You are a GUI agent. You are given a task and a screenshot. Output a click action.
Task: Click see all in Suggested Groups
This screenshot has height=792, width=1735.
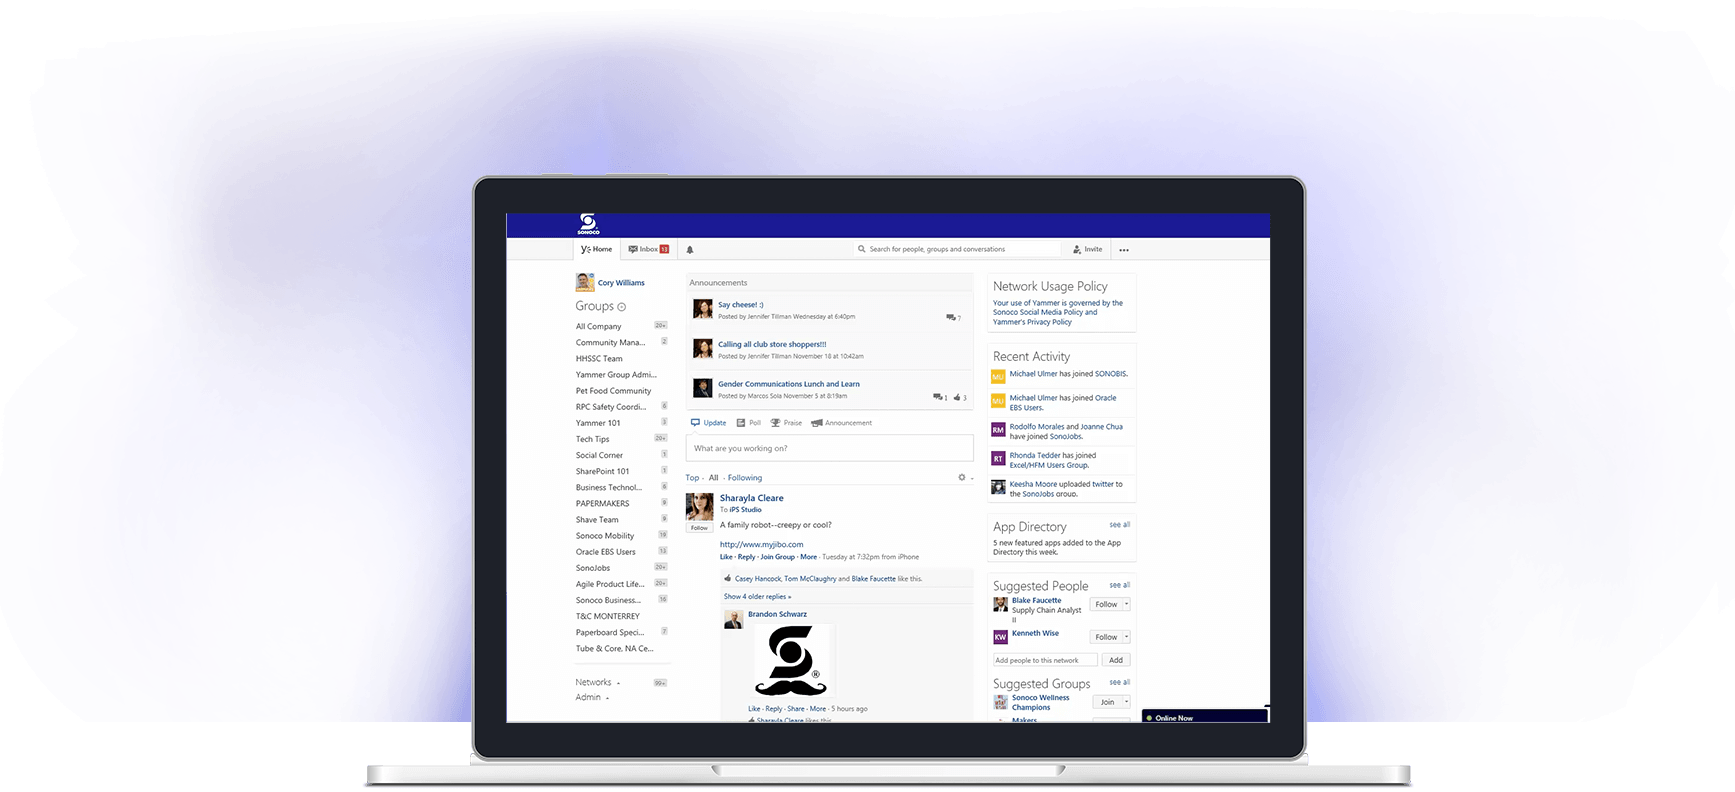(x=1119, y=682)
